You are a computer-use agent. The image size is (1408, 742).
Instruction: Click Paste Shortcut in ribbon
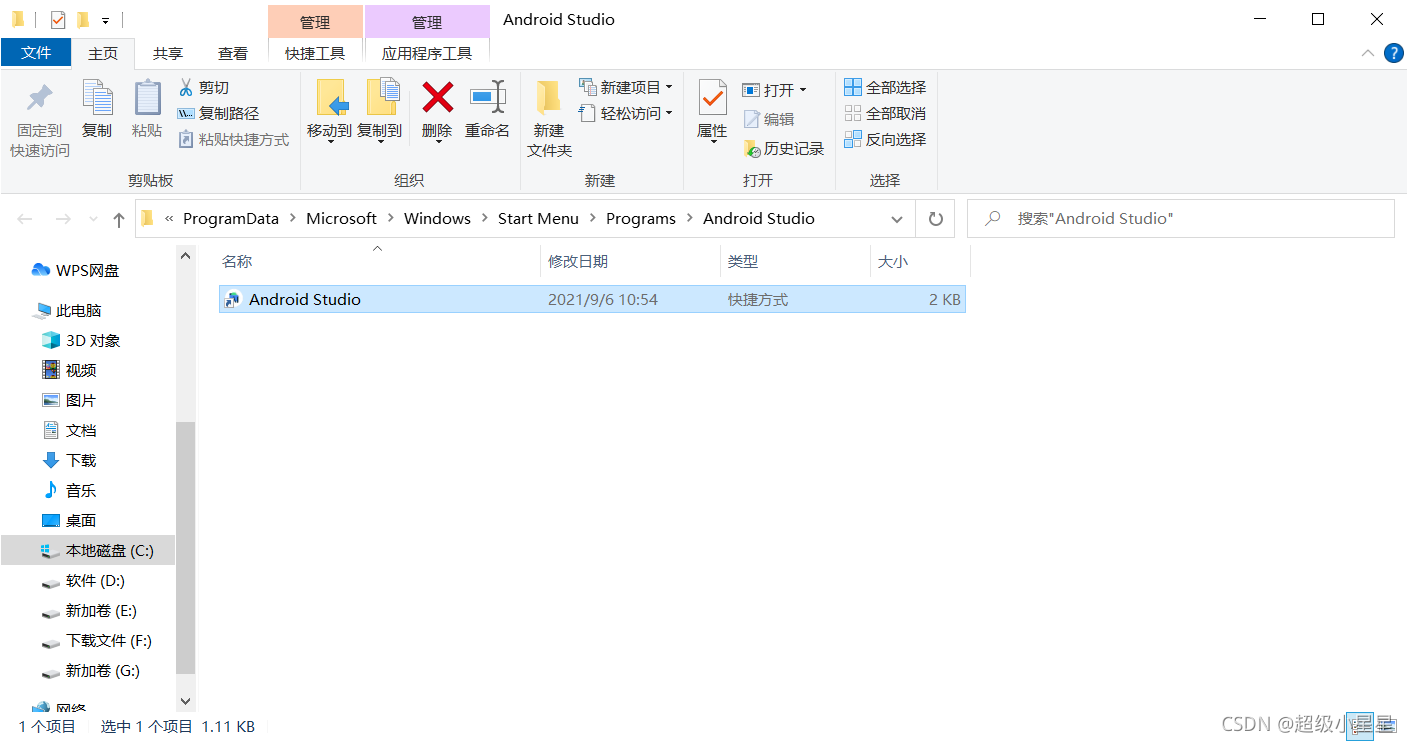(x=234, y=140)
